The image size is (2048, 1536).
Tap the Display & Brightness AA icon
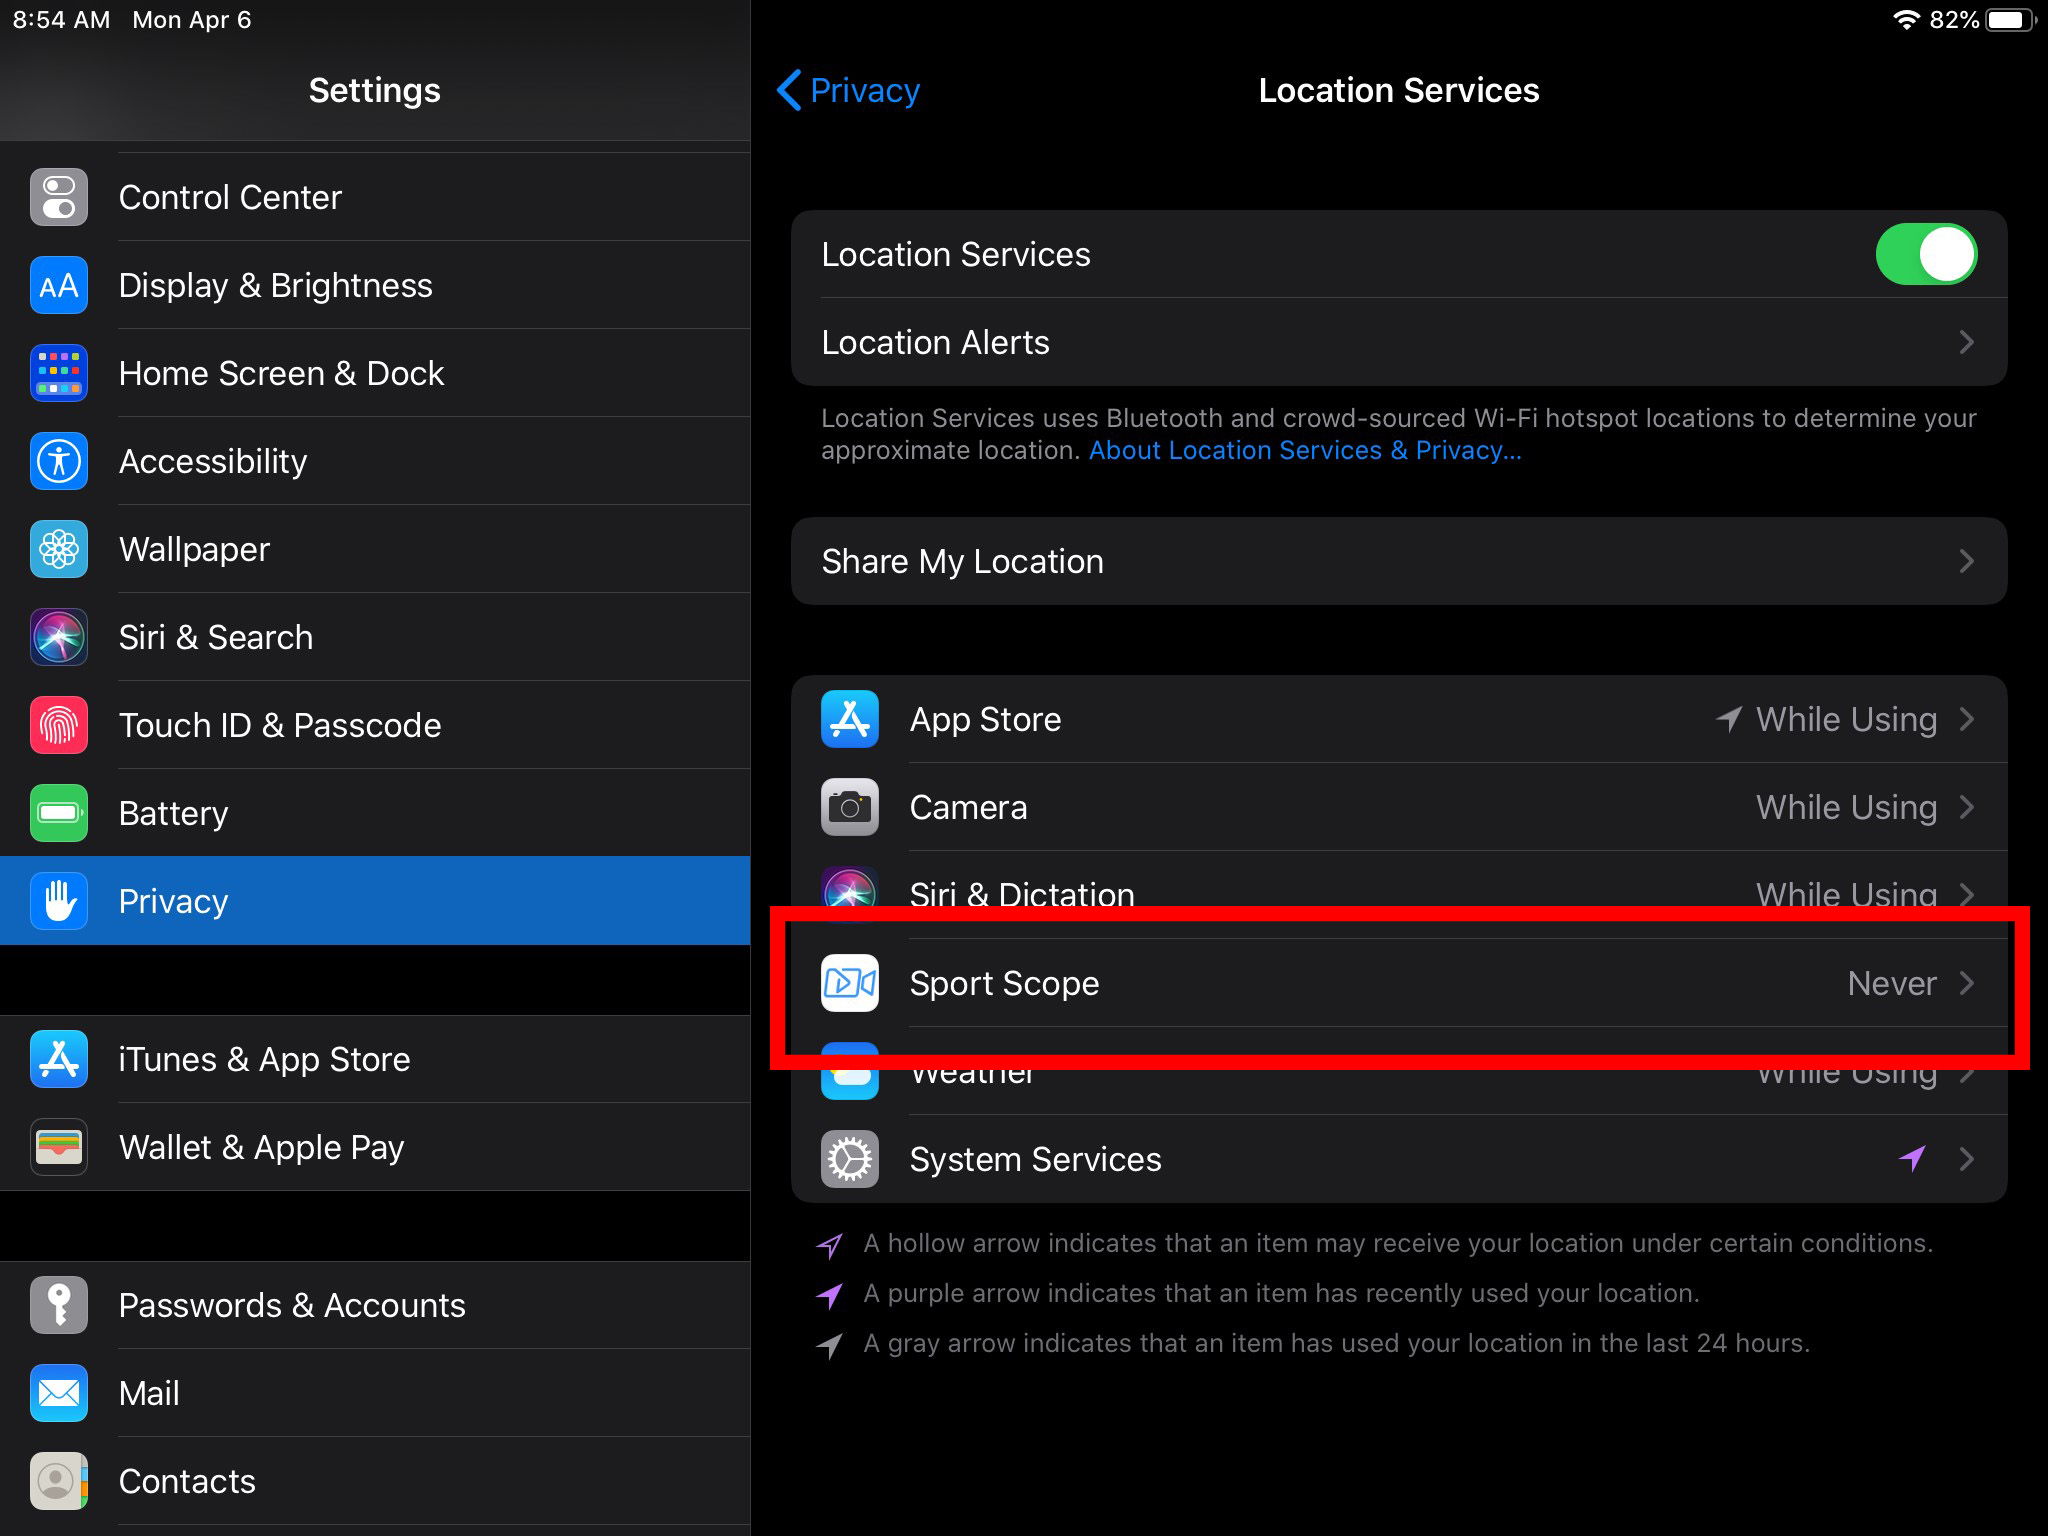click(59, 285)
